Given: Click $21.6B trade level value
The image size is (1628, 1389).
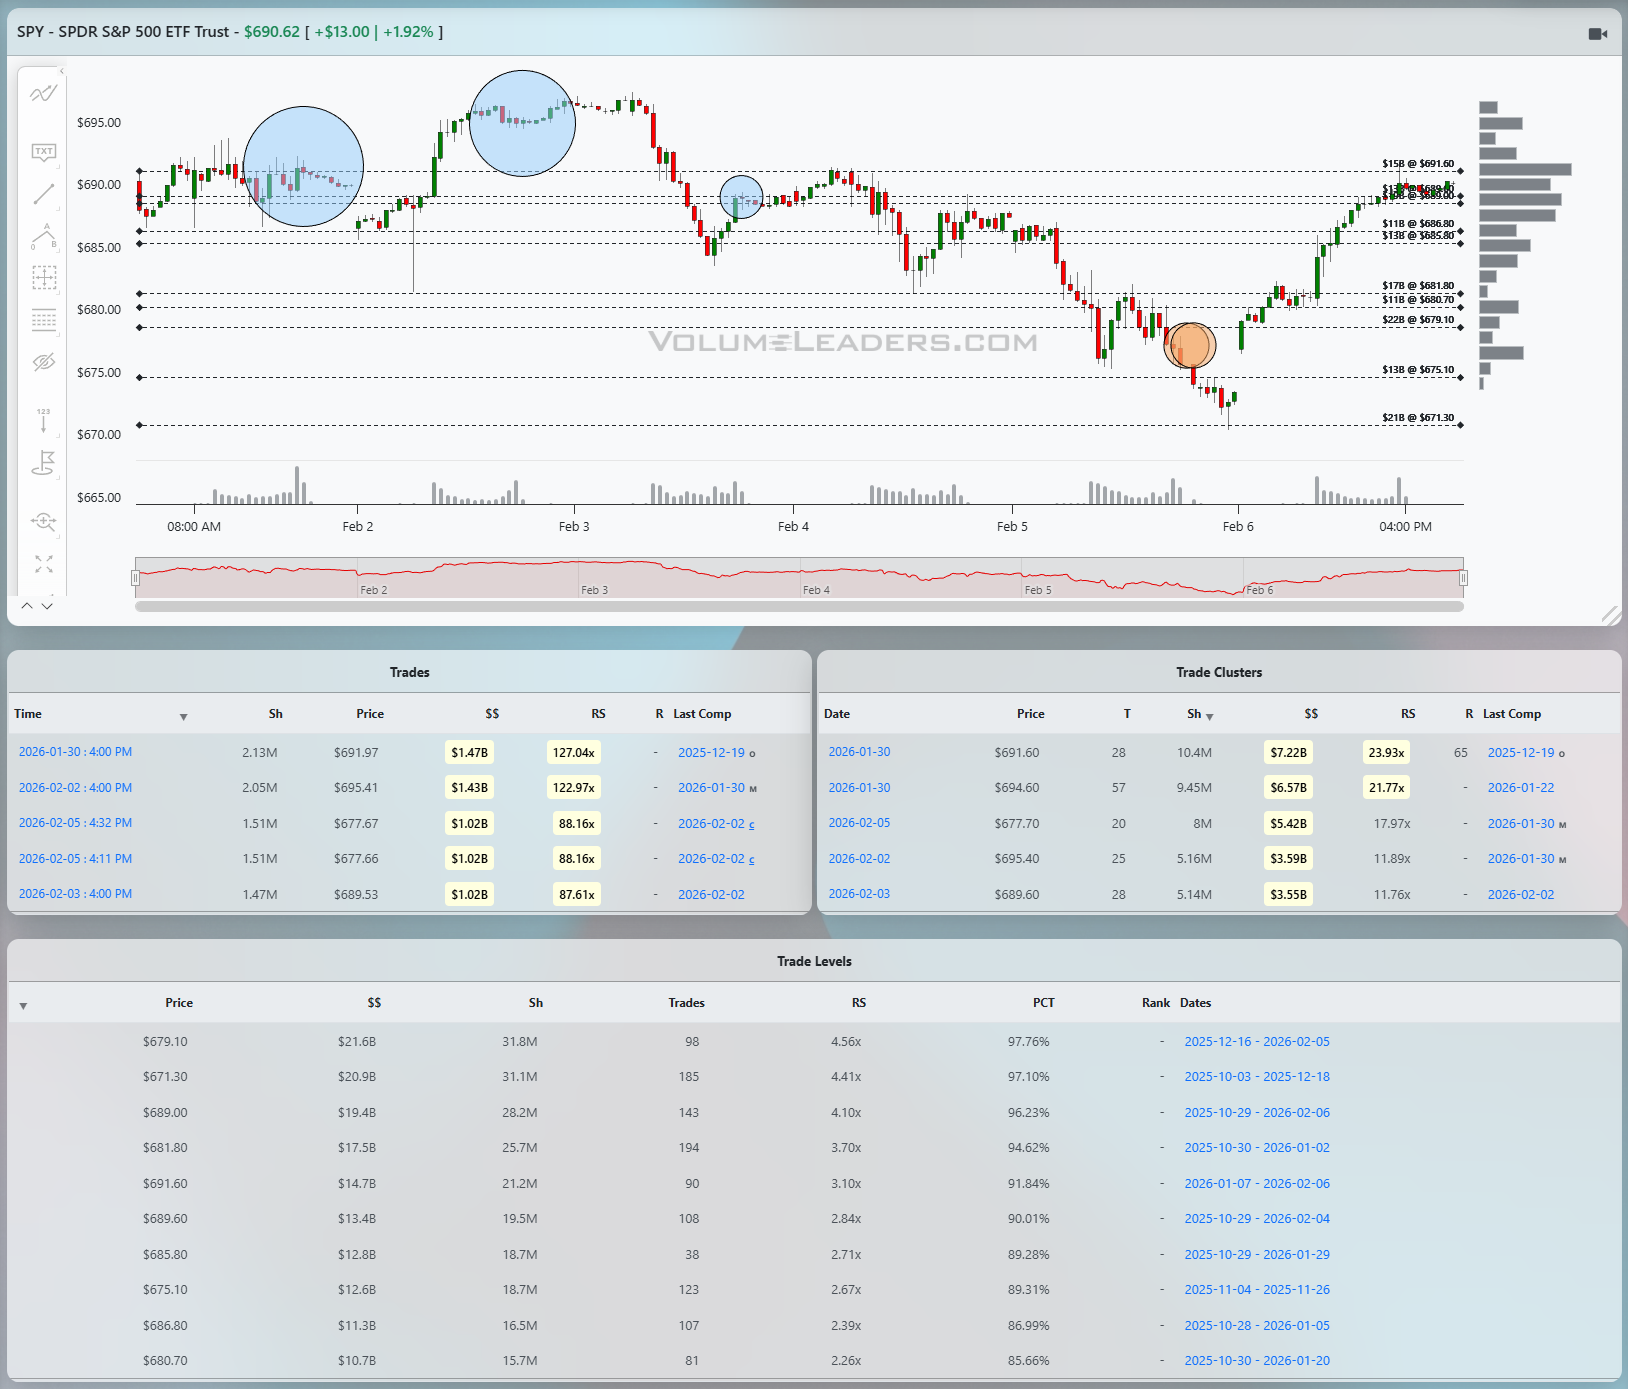Looking at the screenshot, I should click(357, 1042).
